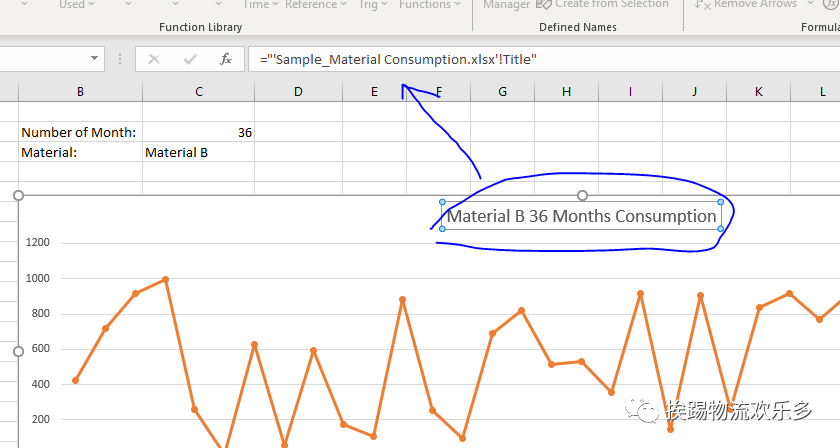The width and height of the screenshot is (840, 448).
Task: Select column B header
Action: 80,92
